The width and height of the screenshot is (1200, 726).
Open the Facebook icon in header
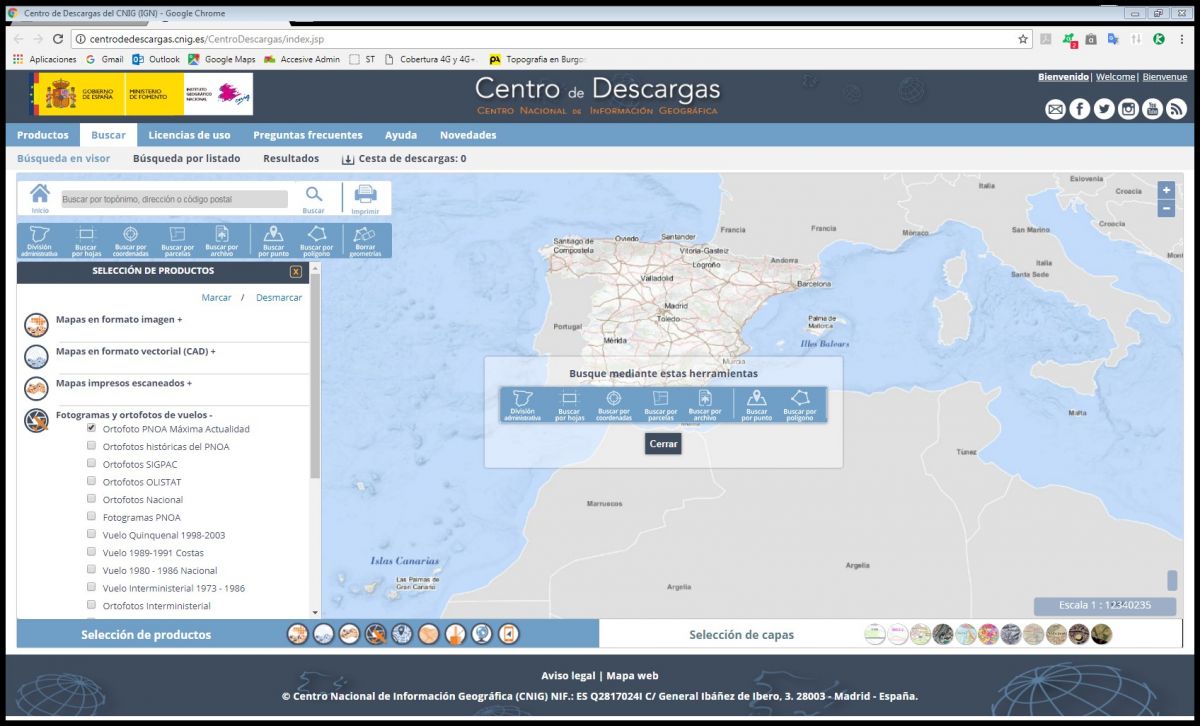pyautogui.click(x=1080, y=109)
